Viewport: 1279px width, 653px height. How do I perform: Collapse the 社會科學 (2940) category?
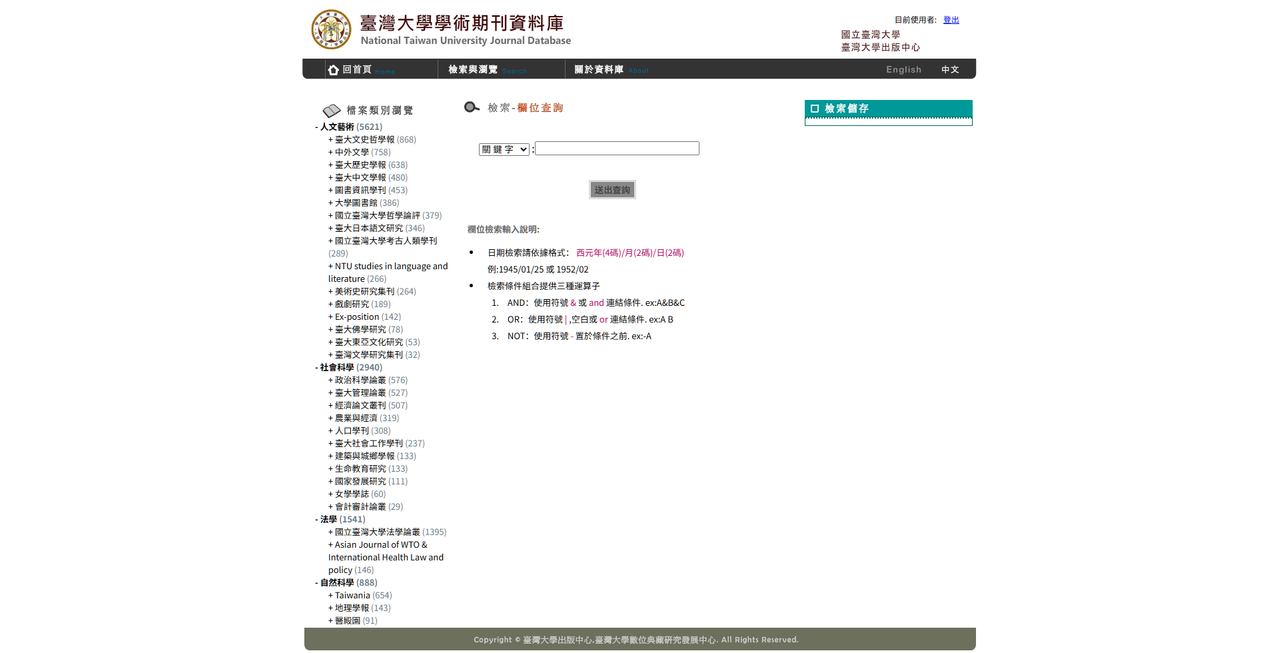pos(349,367)
